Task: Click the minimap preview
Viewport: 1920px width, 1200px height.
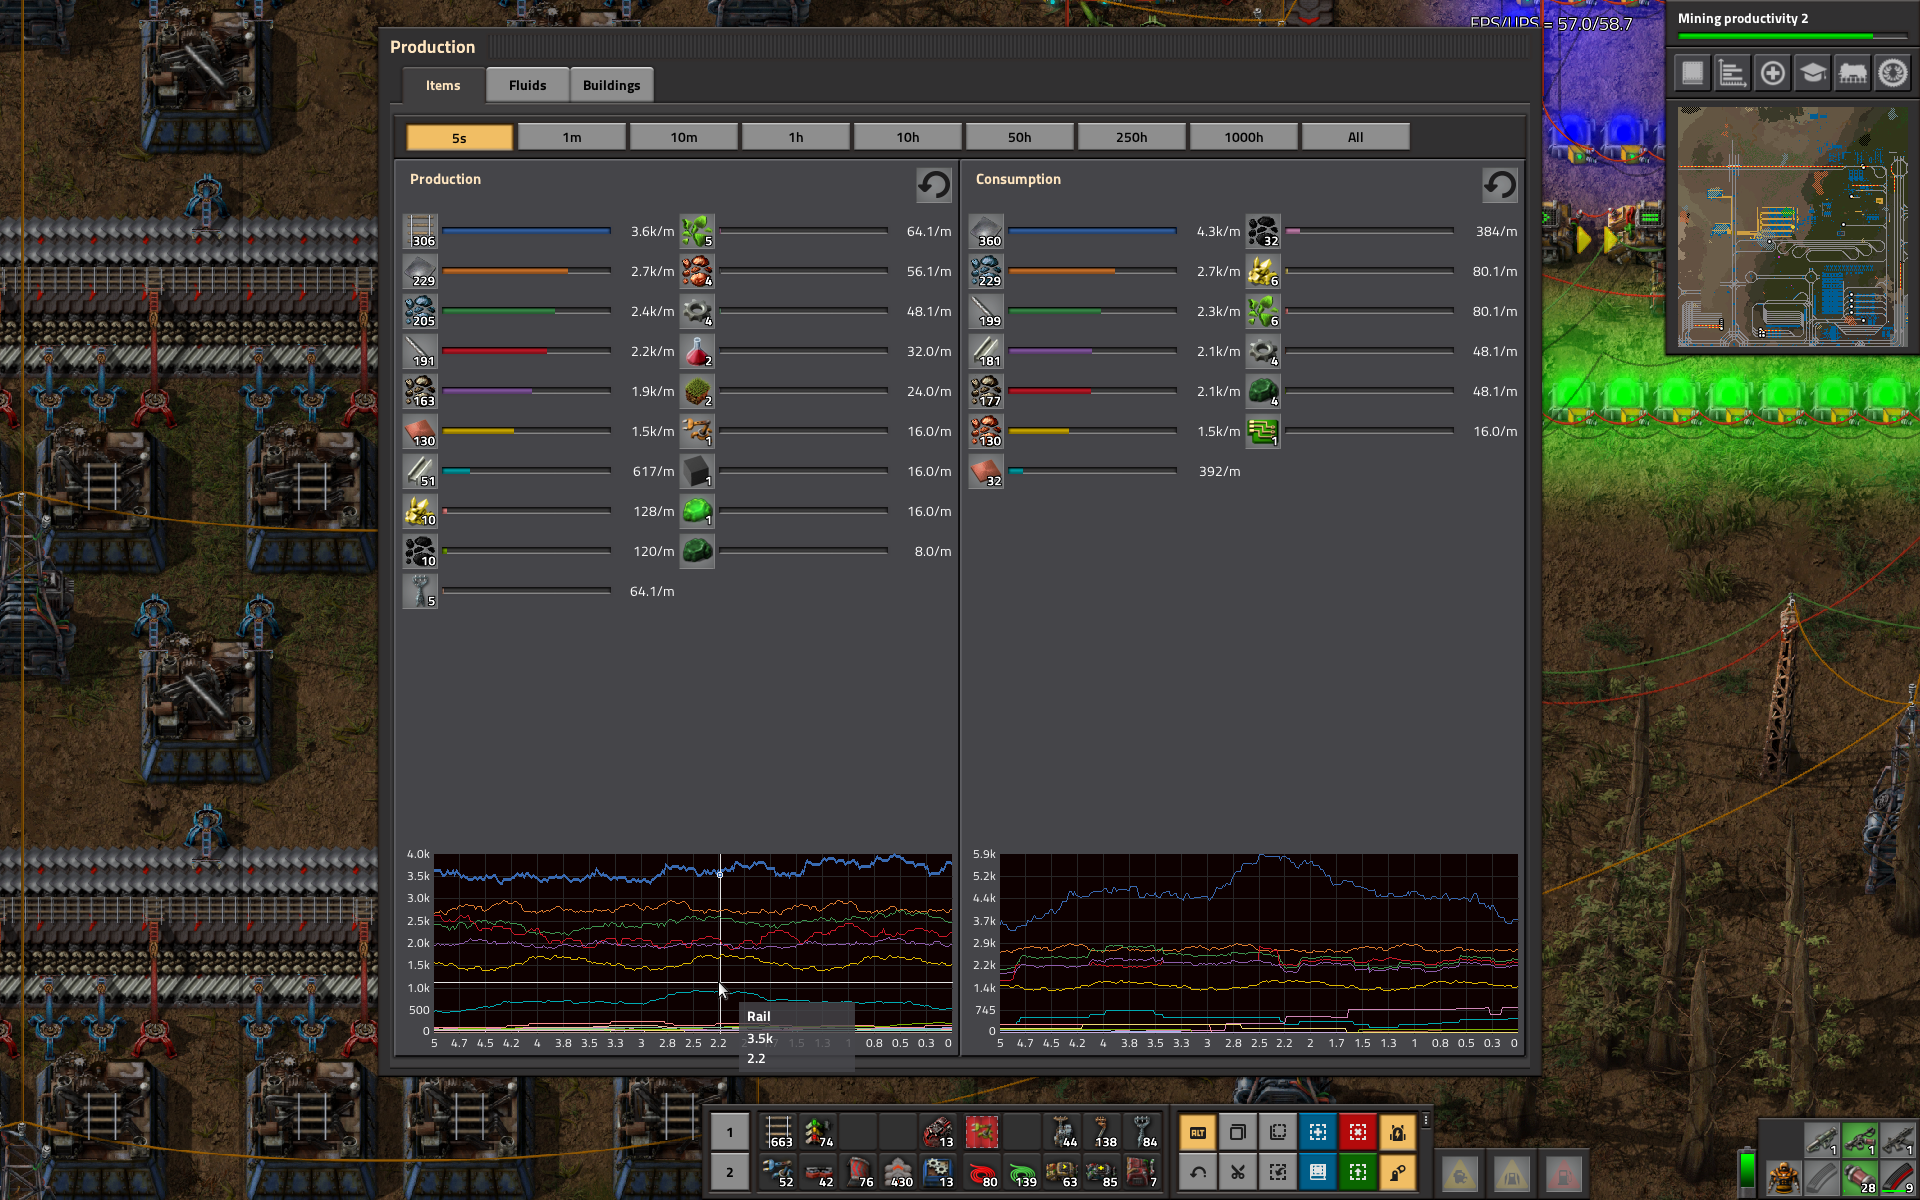Action: point(1793,226)
